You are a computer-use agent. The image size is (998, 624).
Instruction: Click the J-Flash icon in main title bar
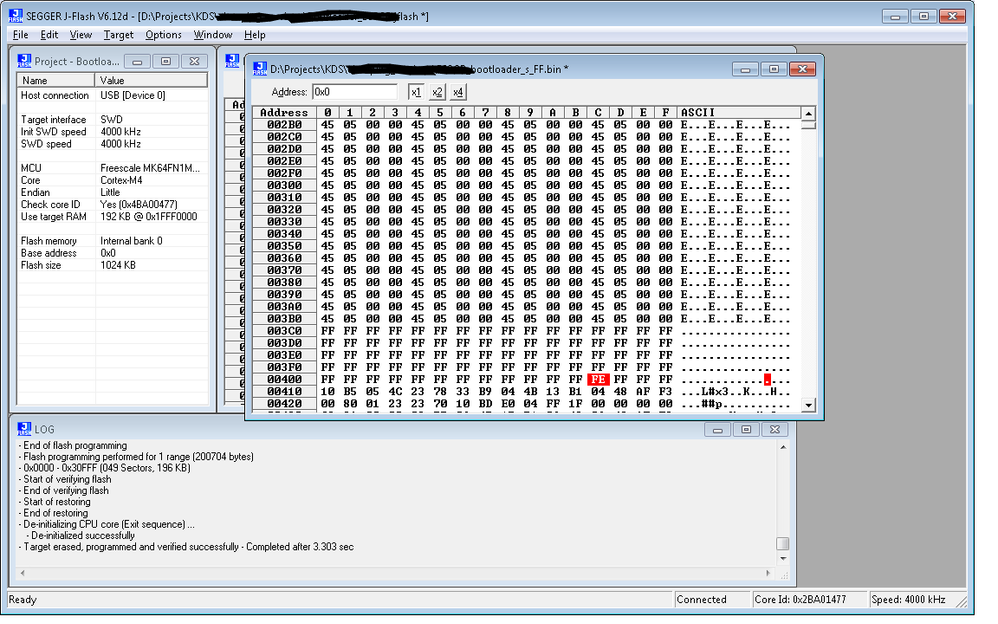[x=16, y=16]
